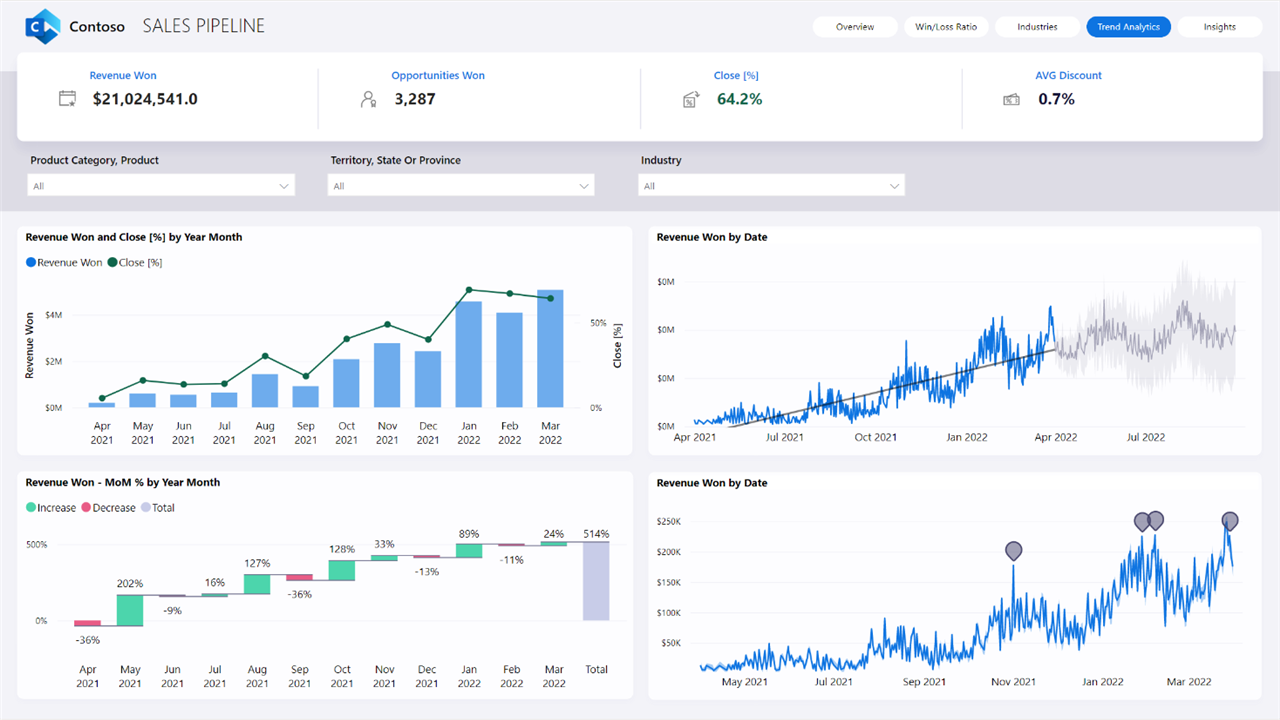The height and width of the screenshot is (720, 1280).
Task: Click the 127% Aug 2021 waterfall bar
Action: 257,584
